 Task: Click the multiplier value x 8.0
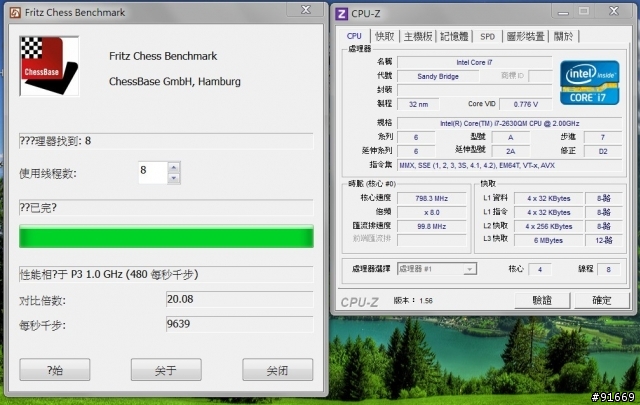coord(431,212)
